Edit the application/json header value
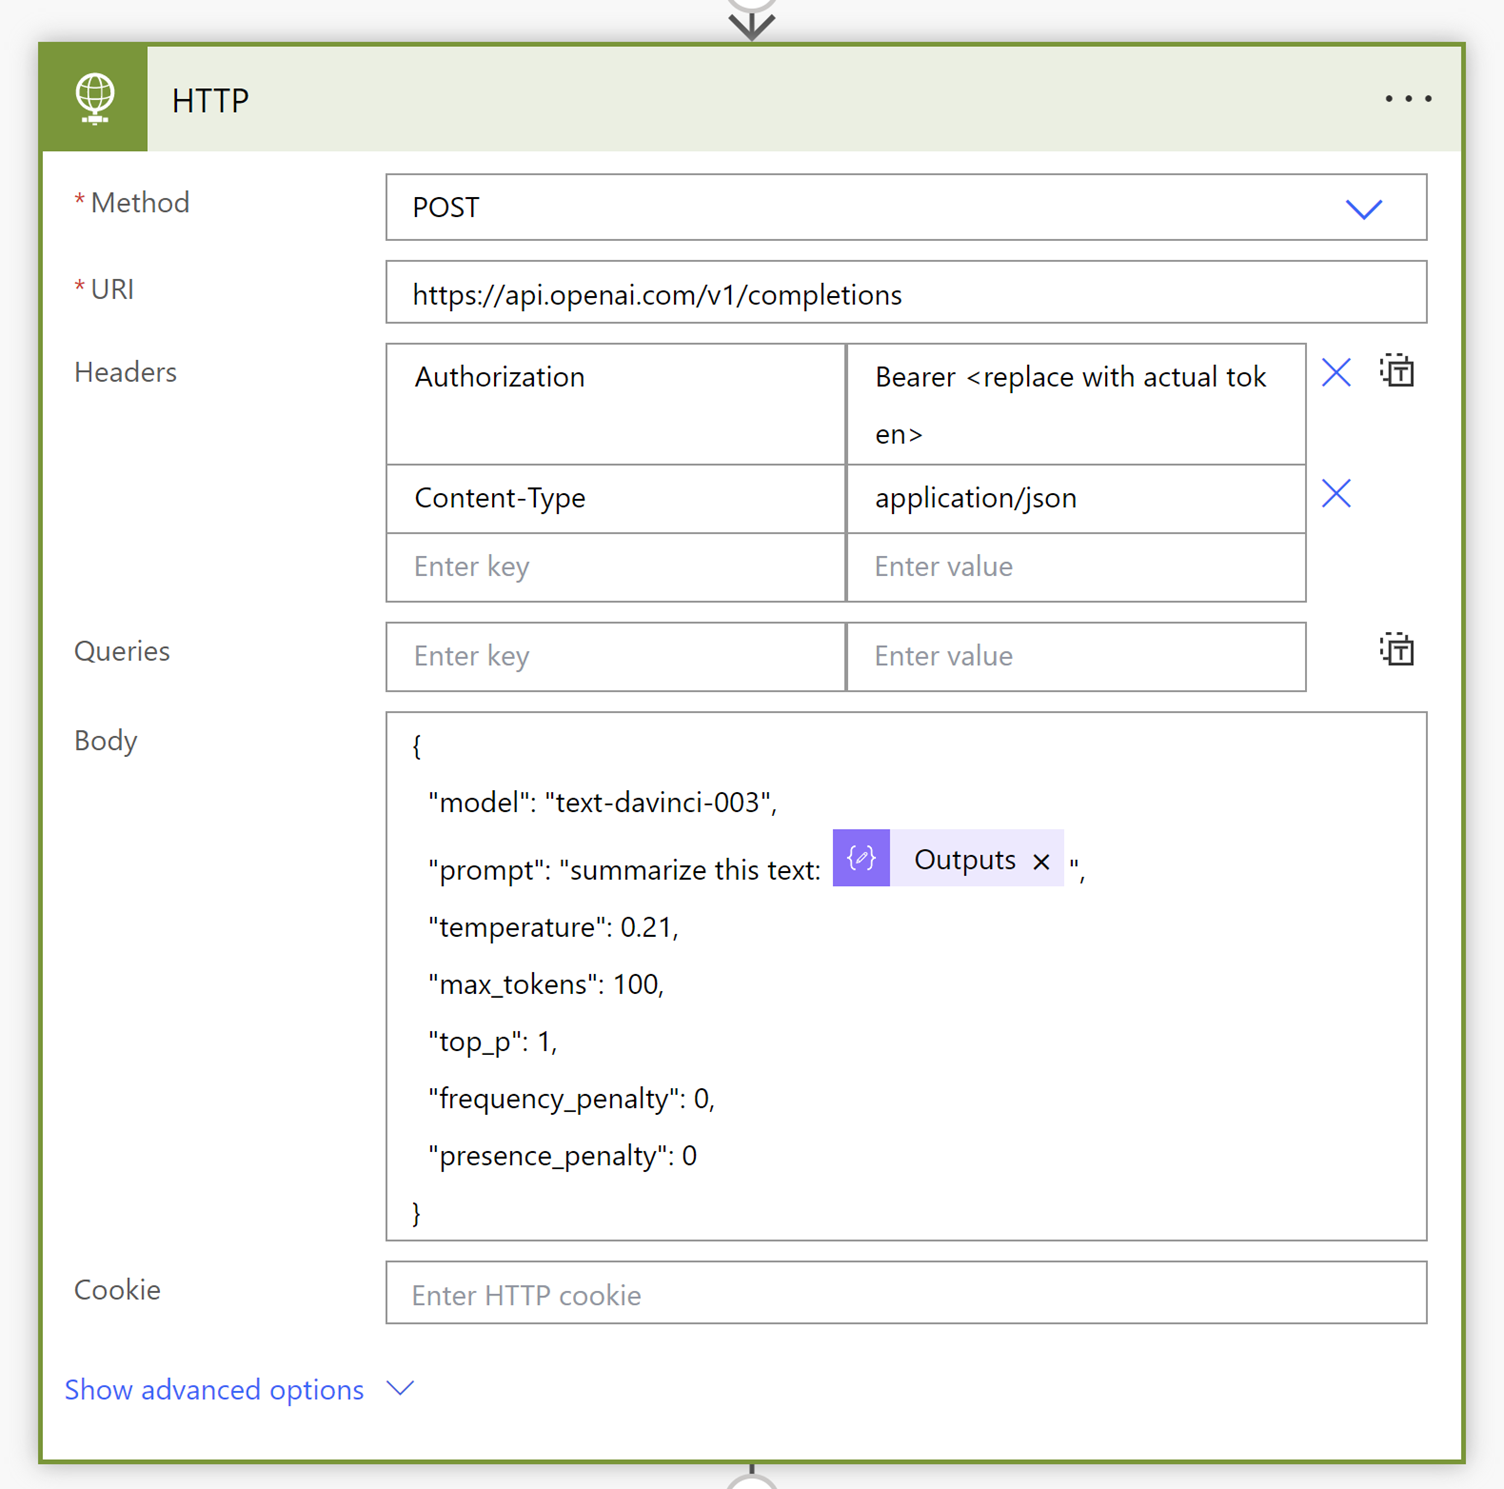This screenshot has width=1504, height=1489. [x=1076, y=498]
